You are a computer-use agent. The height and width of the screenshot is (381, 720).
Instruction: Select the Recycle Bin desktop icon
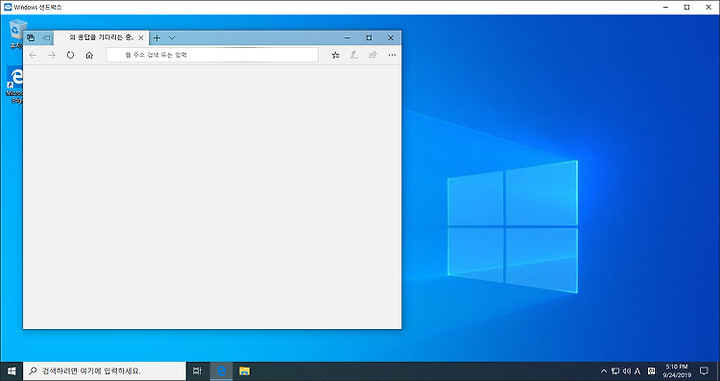17,34
